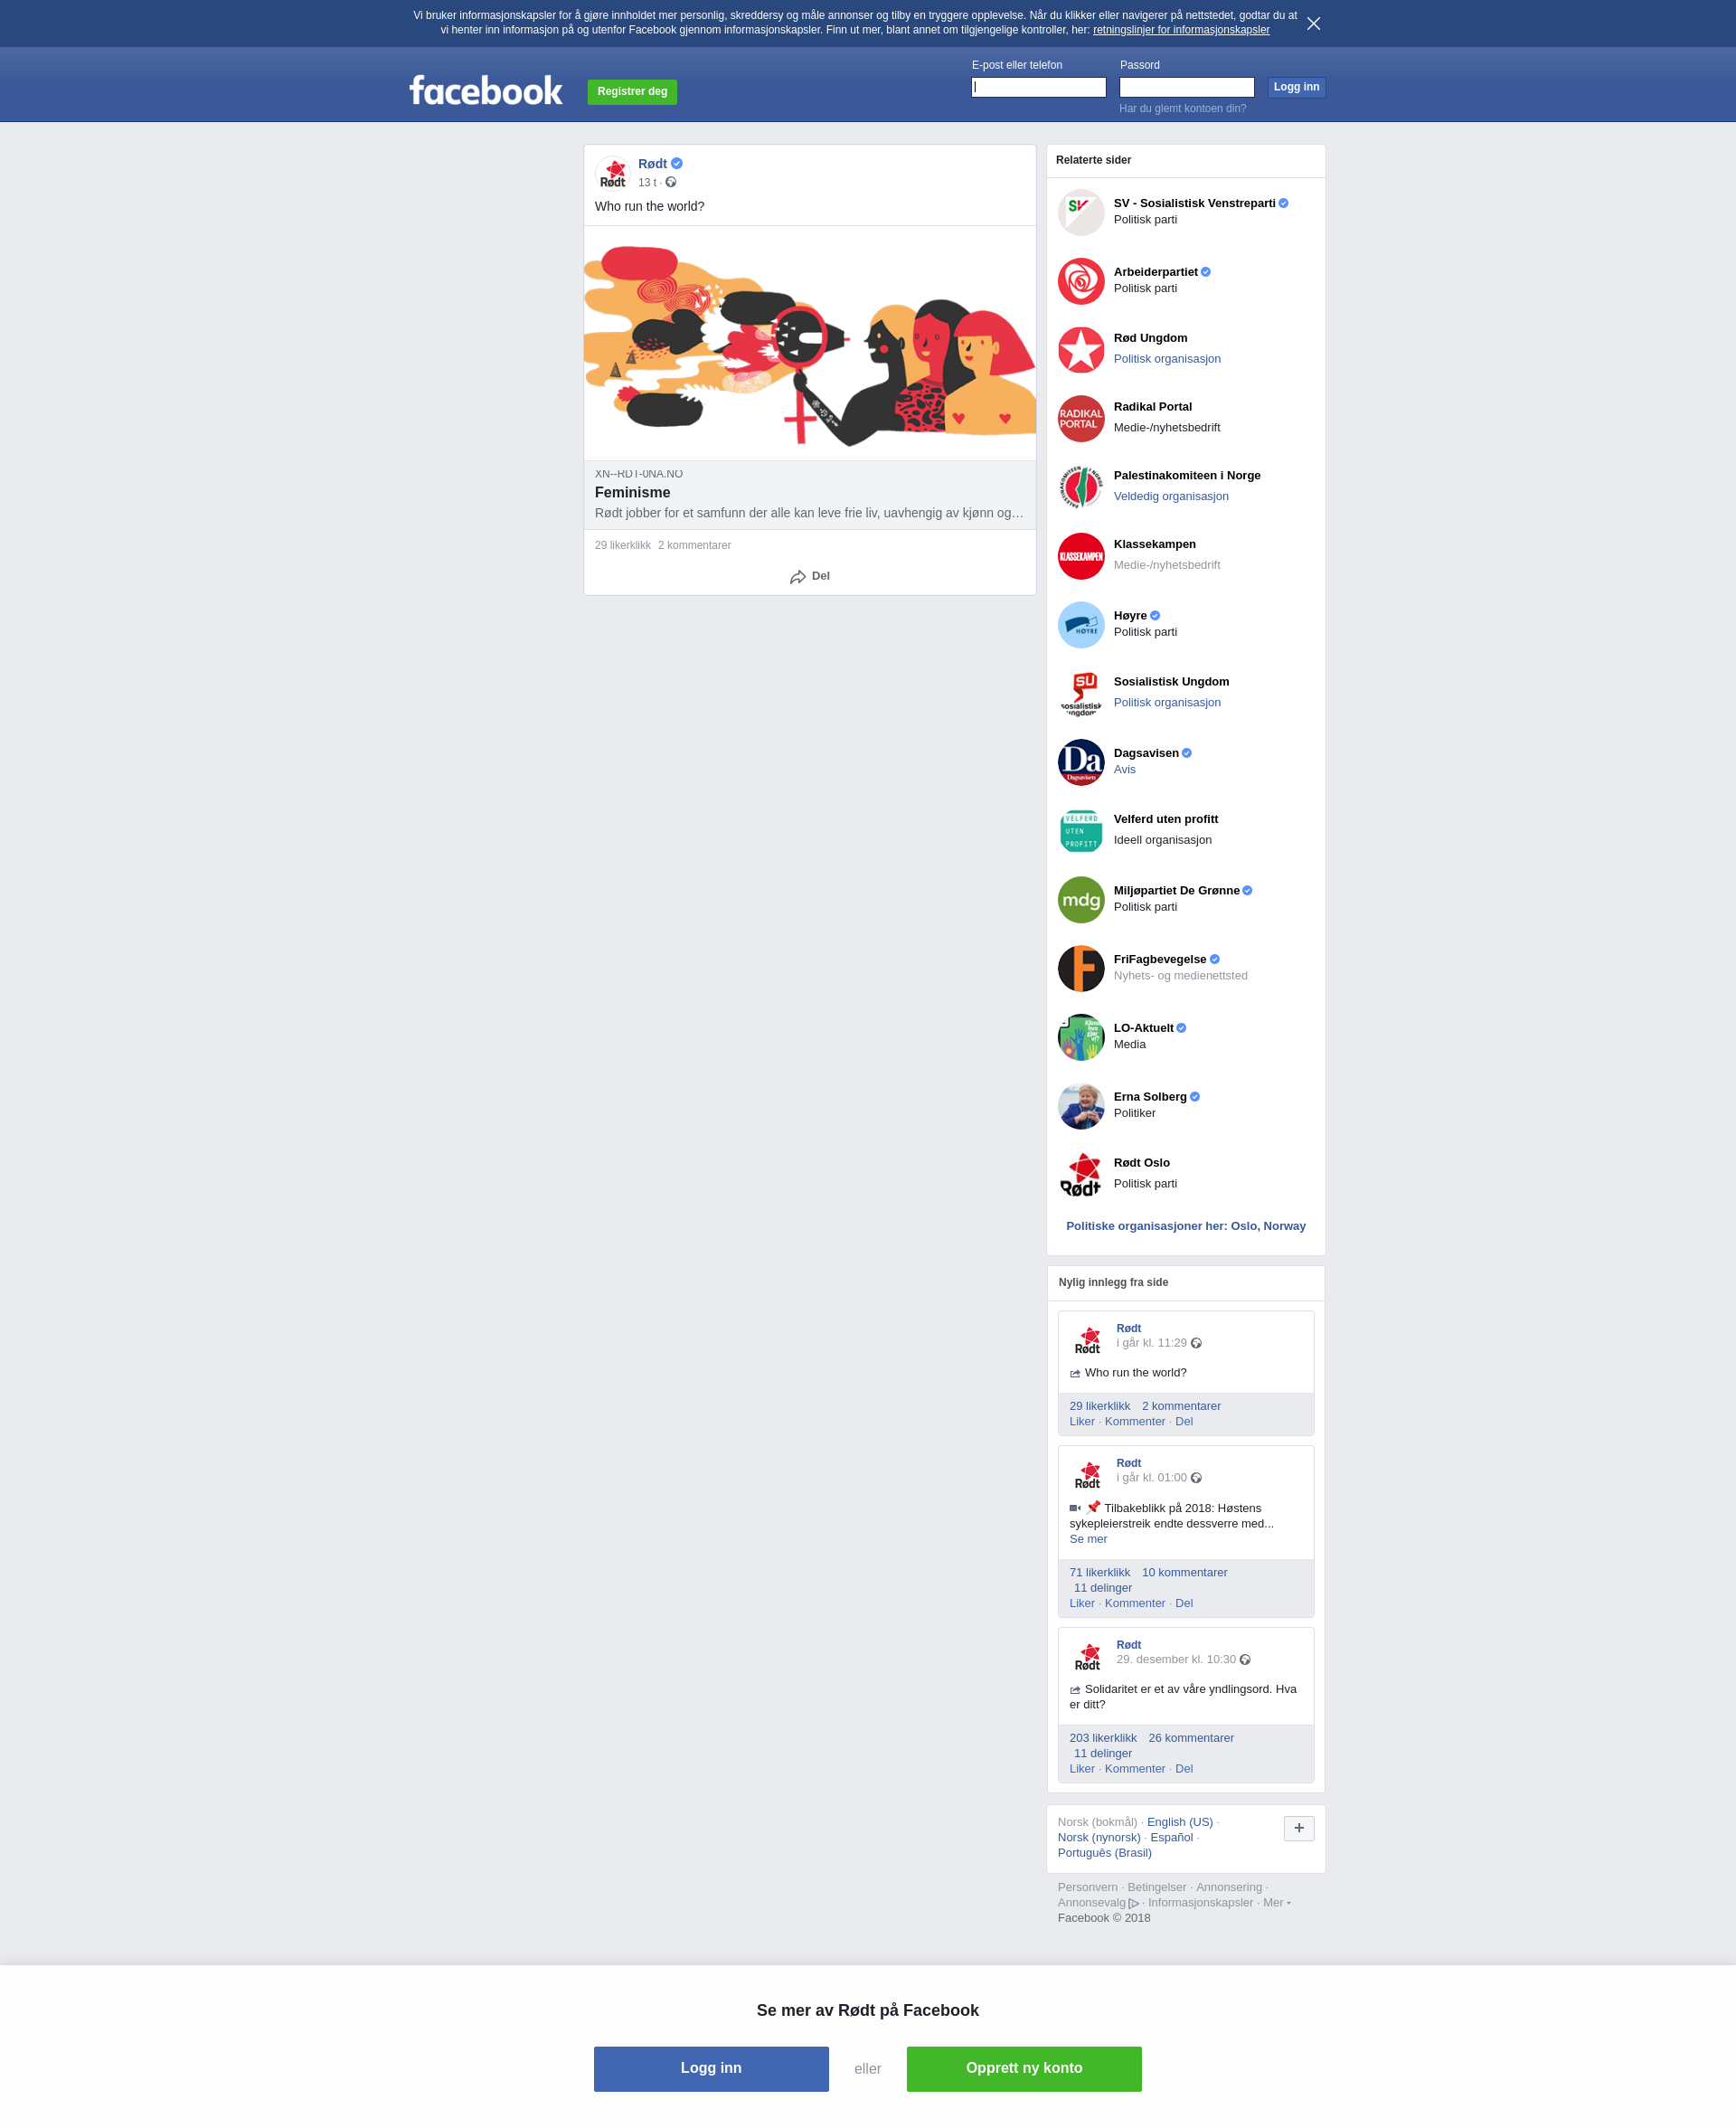Open Rød Ungdom star icon
This screenshot has height=2128, width=1736.
(1081, 350)
